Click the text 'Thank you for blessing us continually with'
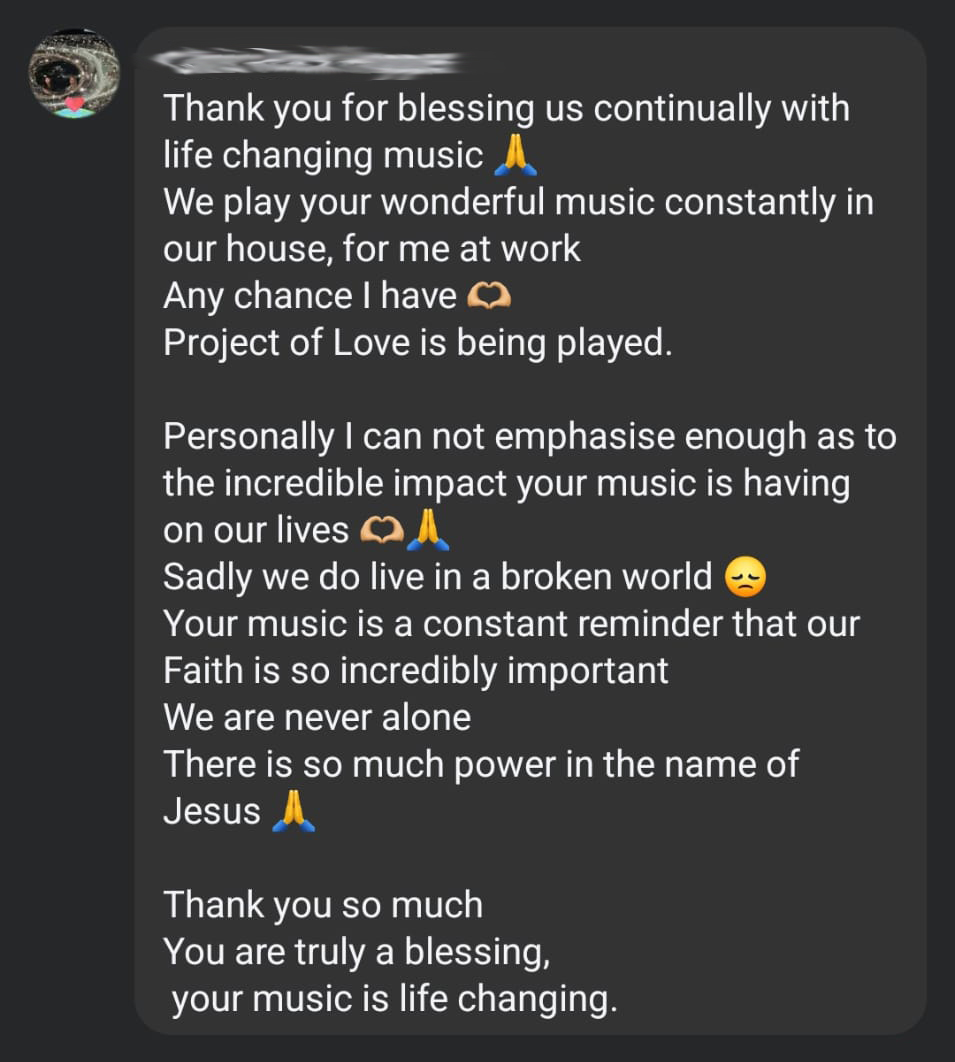The image size is (955, 1062). [506, 108]
